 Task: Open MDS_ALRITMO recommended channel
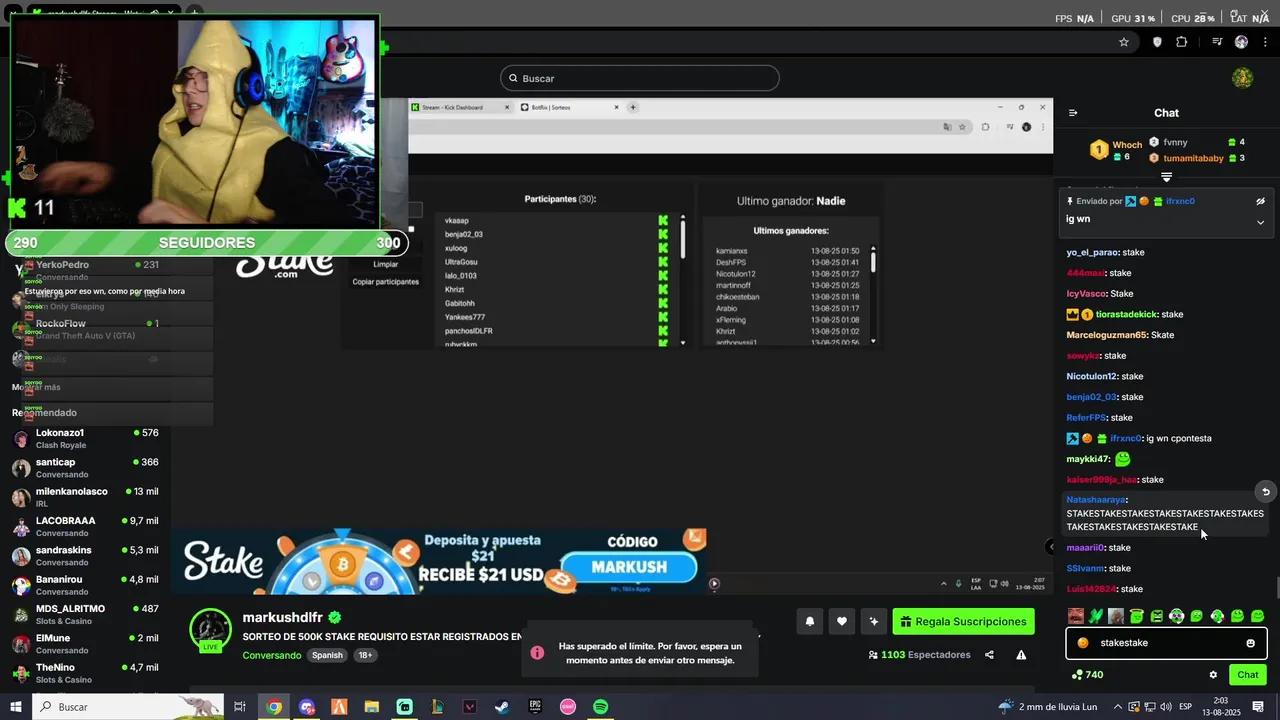85,614
